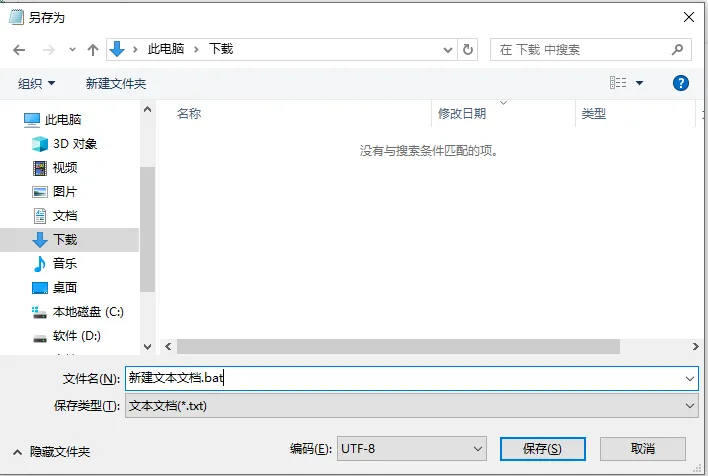Screen dimensions: 708x476
Task: Click the search magnifier icon
Action: coord(677,49)
